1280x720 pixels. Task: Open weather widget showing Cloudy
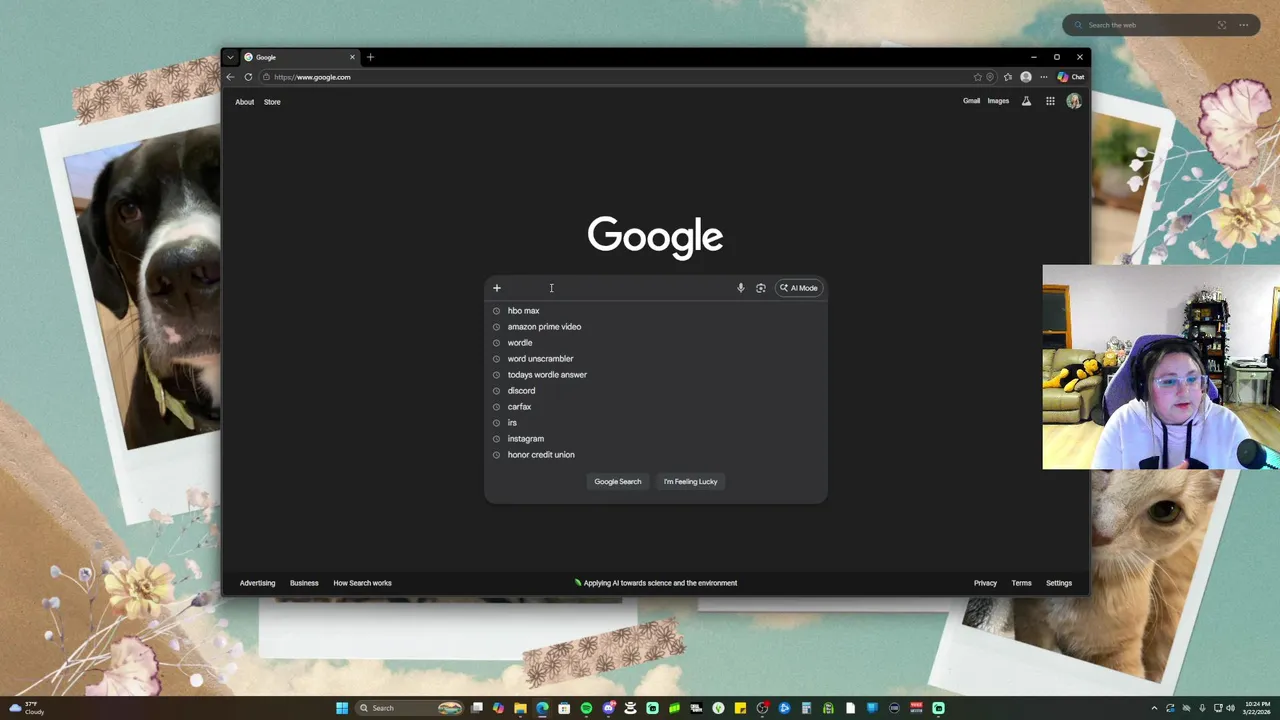click(x=27, y=708)
